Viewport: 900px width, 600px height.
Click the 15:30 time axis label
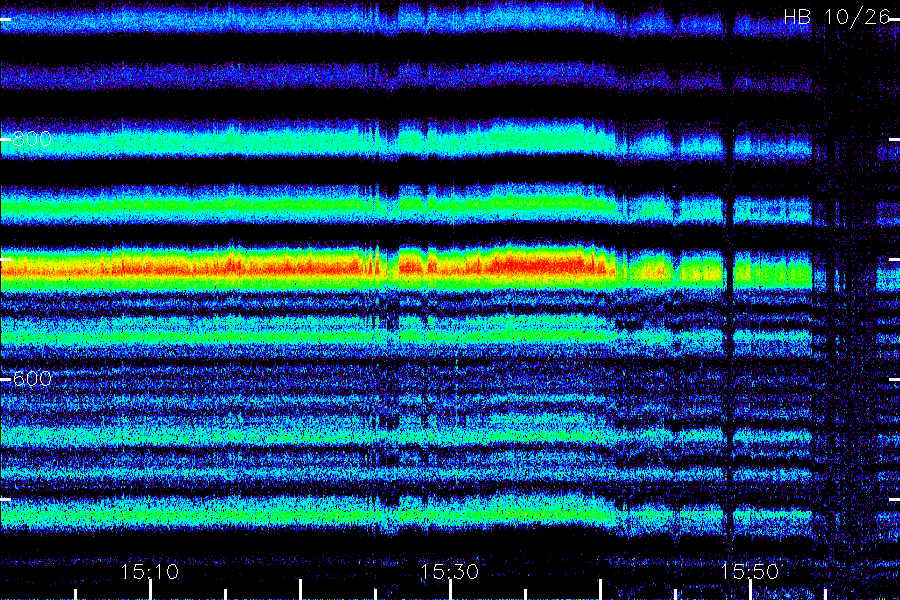(x=449, y=571)
